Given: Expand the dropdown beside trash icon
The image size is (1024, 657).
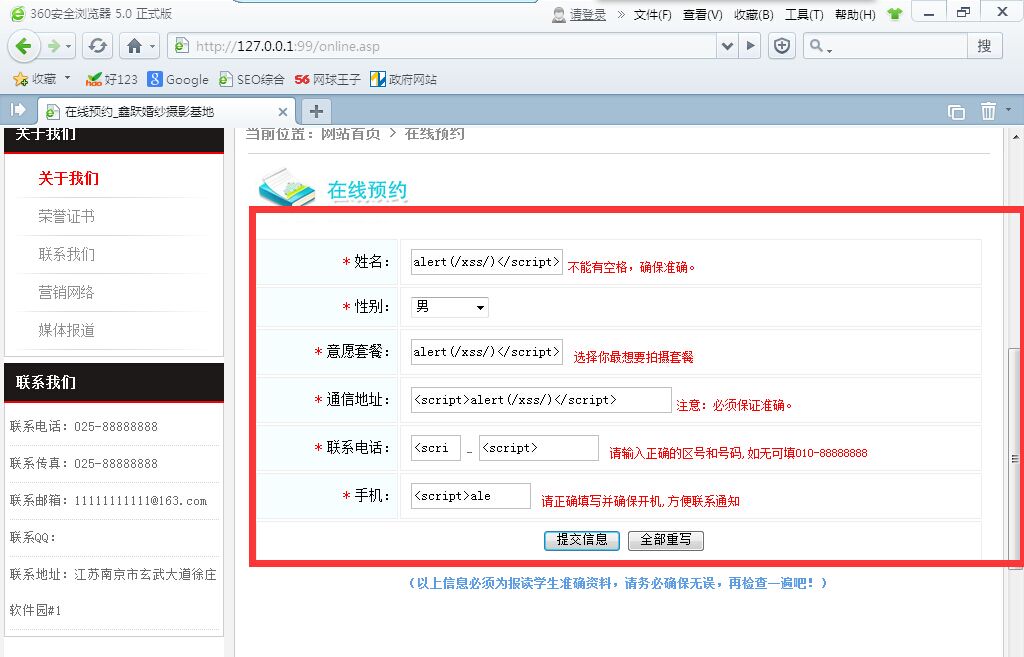Looking at the screenshot, I should click(x=1008, y=110).
